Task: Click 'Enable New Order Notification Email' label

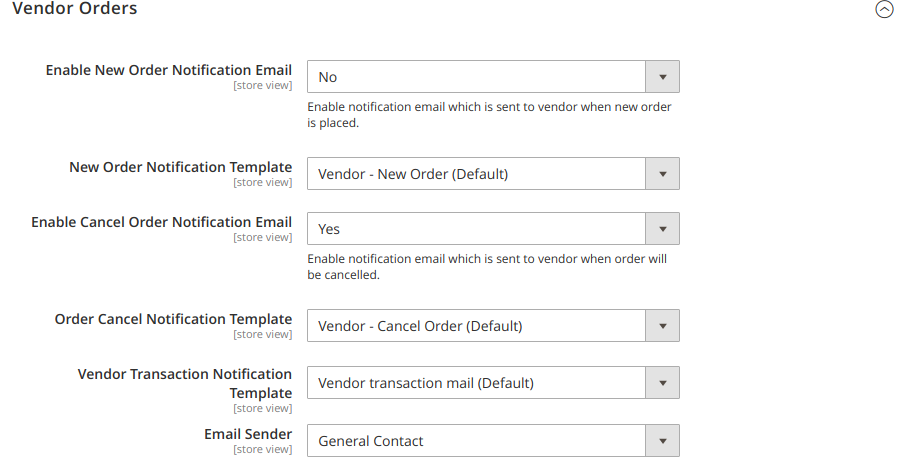Action: (x=169, y=70)
